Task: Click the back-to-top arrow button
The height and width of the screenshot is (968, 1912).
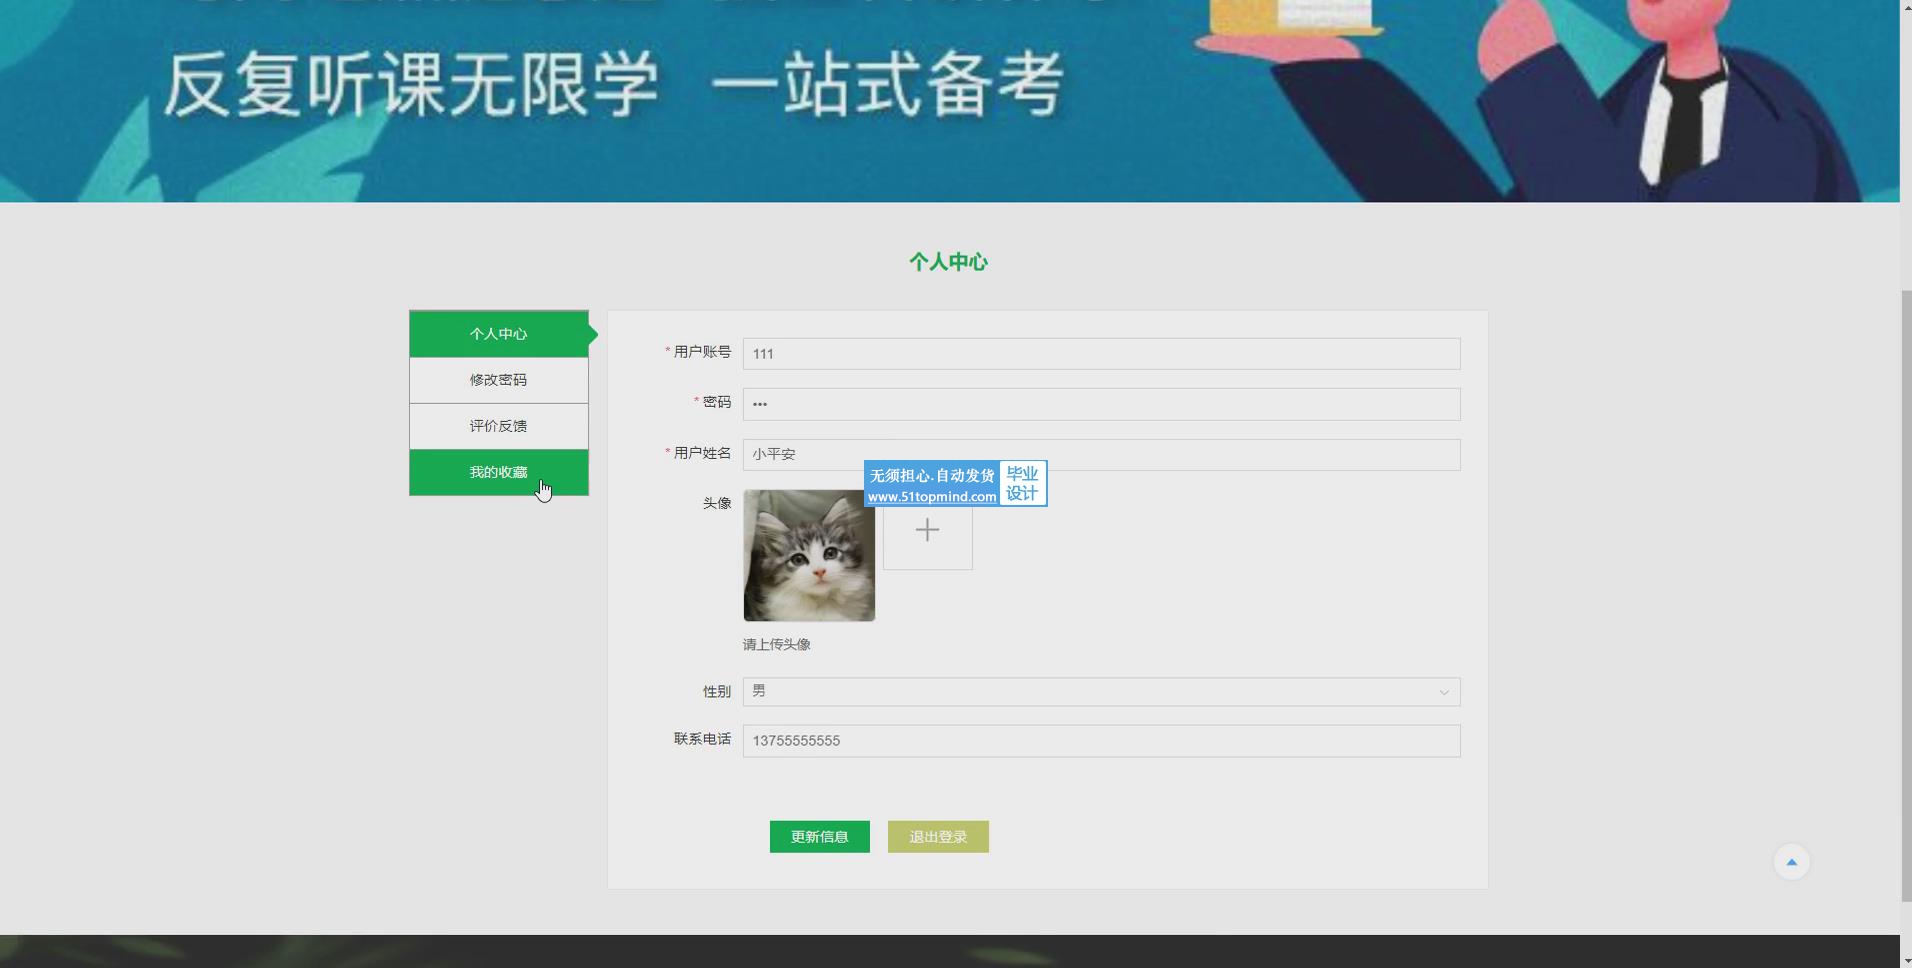Action: pos(1791,862)
